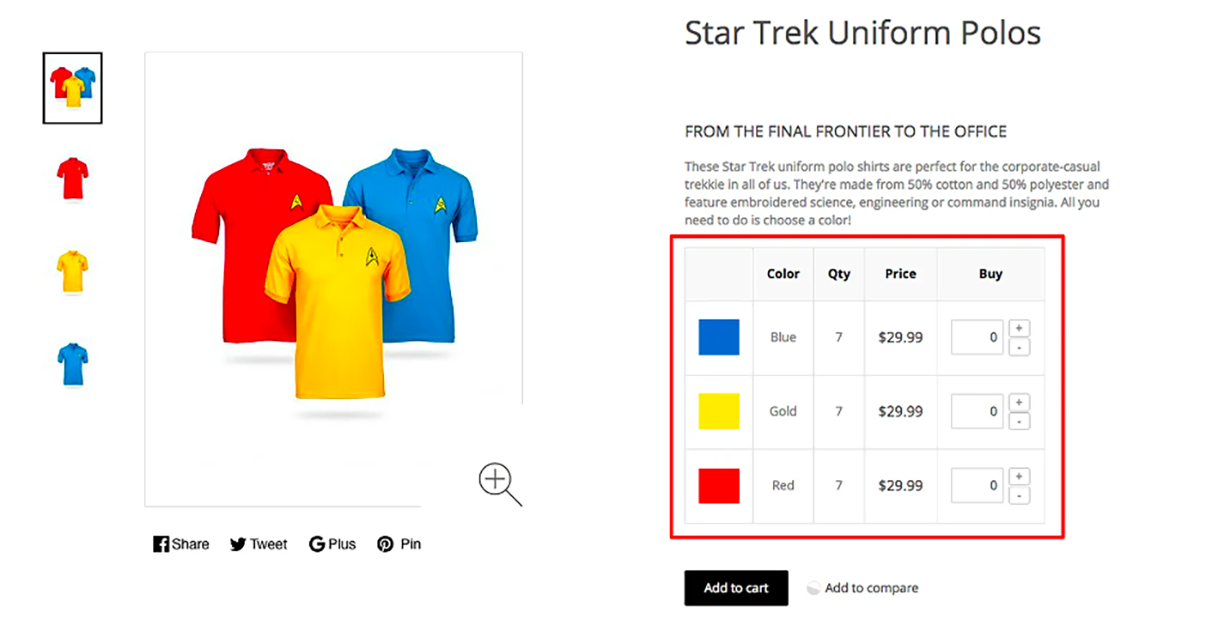This screenshot has height=631, width=1206.
Task: Pin the product on Pinterest
Action: click(399, 544)
